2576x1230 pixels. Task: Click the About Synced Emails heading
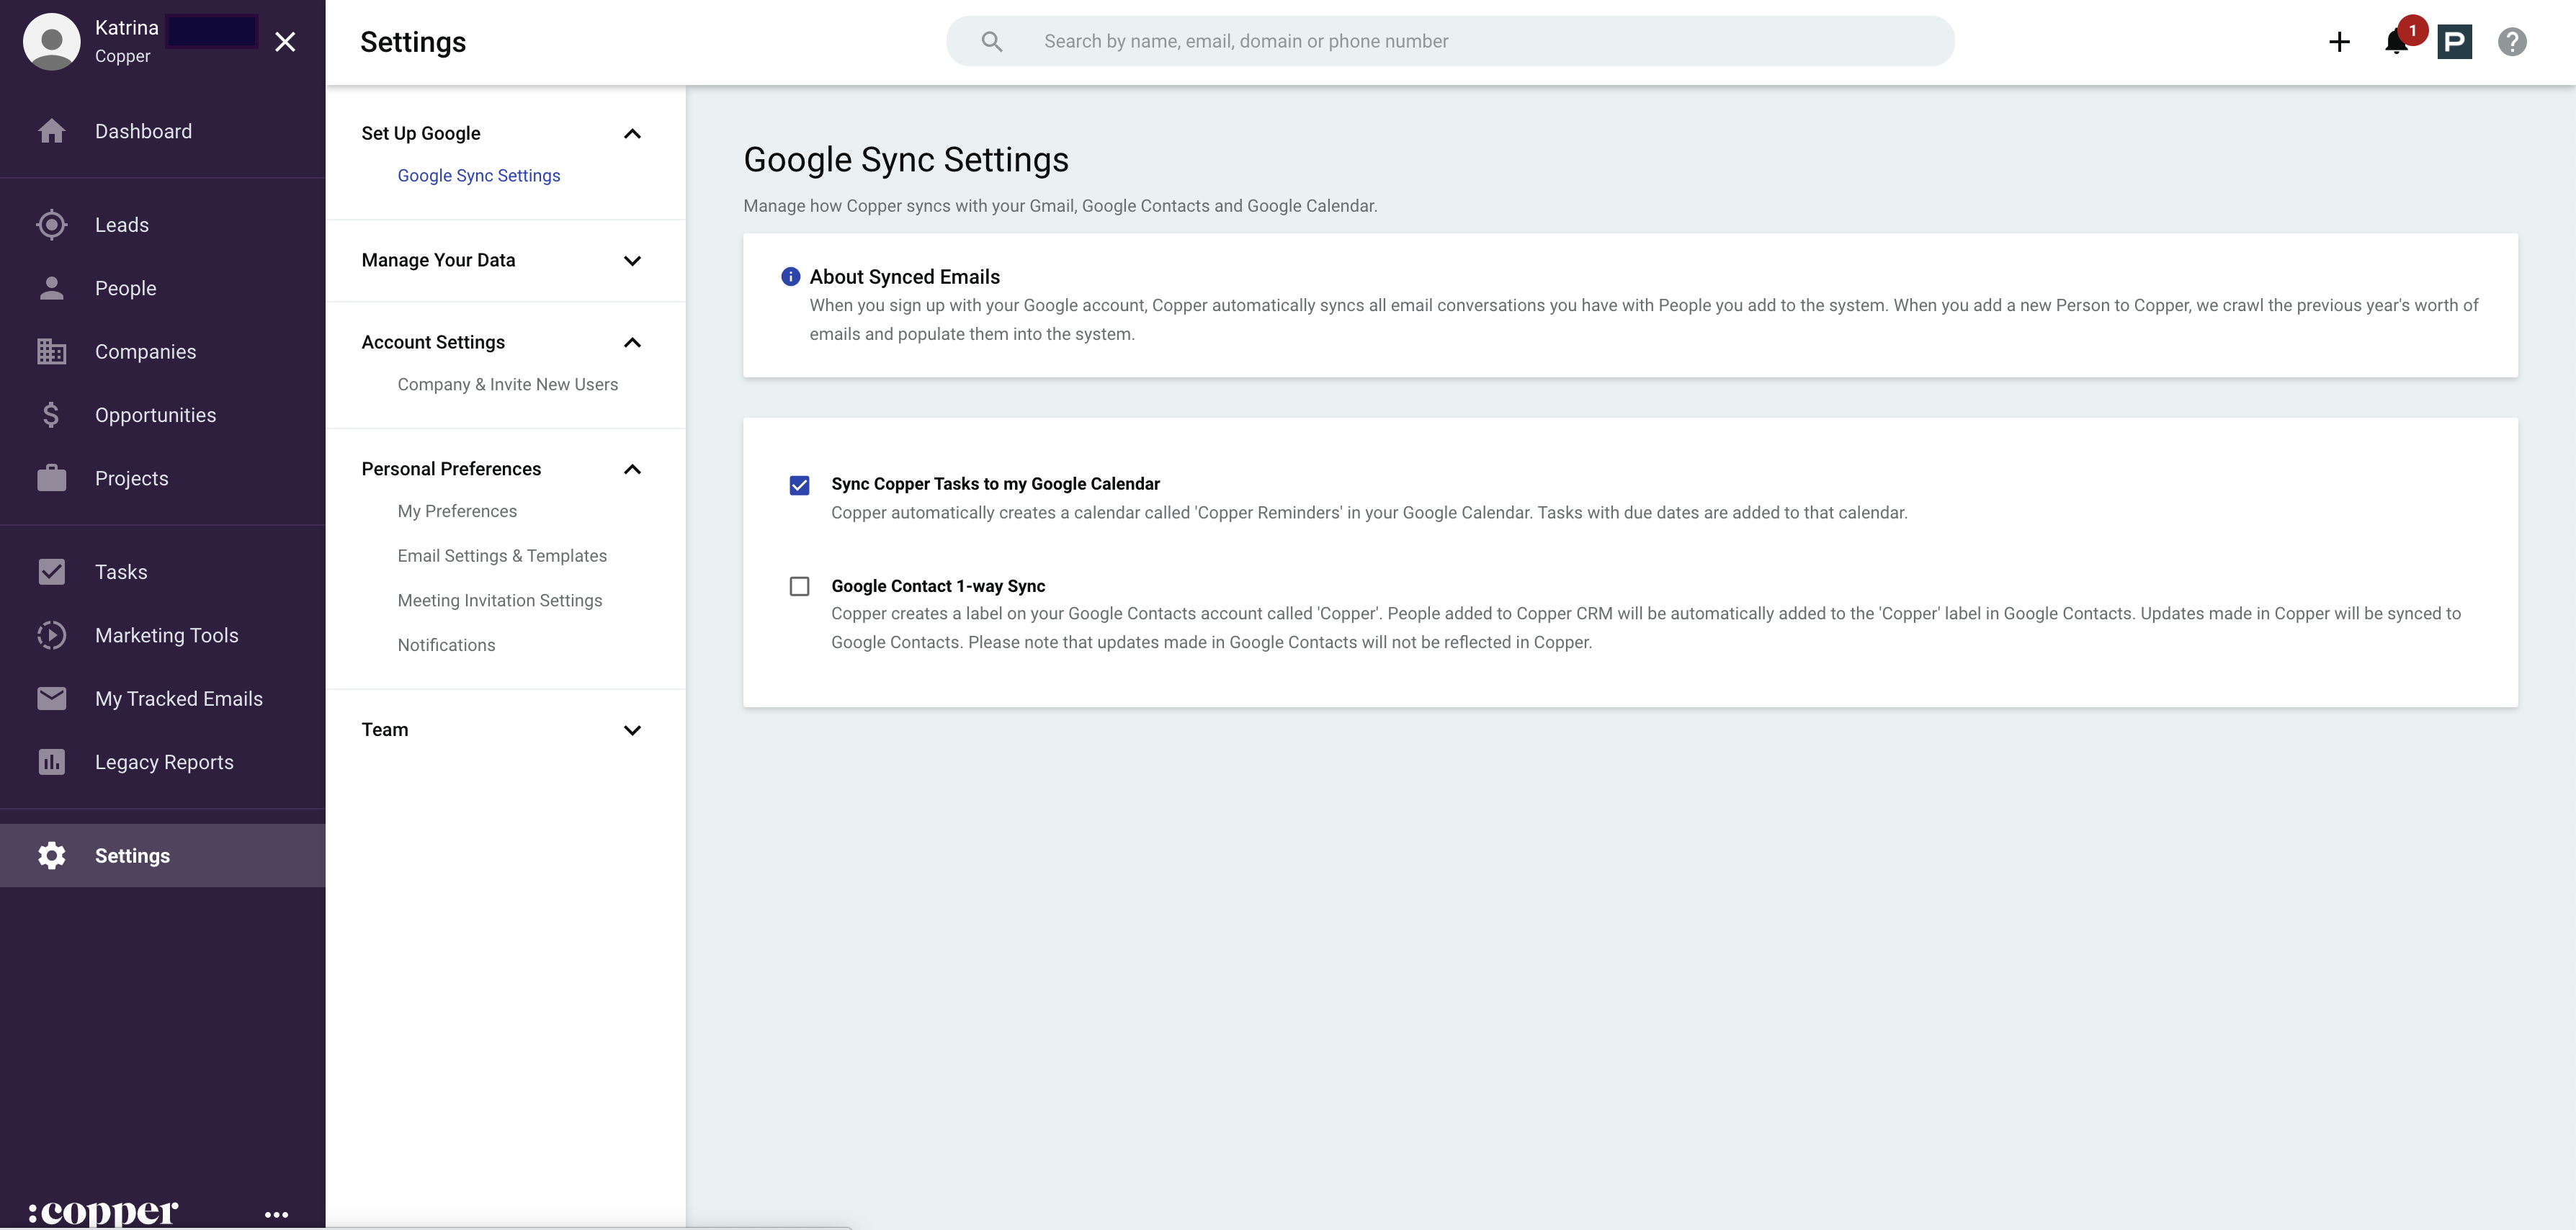click(x=904, y=276)
